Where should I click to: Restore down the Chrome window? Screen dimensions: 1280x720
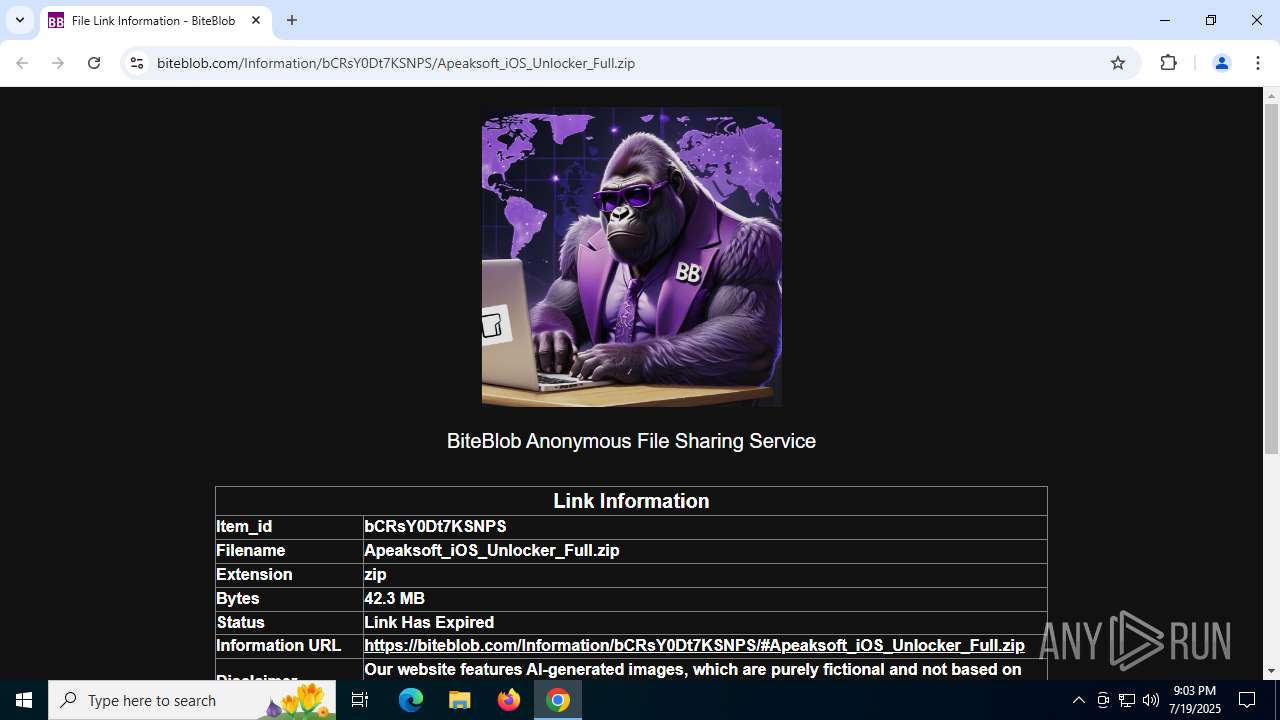pyautogui.click(x=1211, y=20)
